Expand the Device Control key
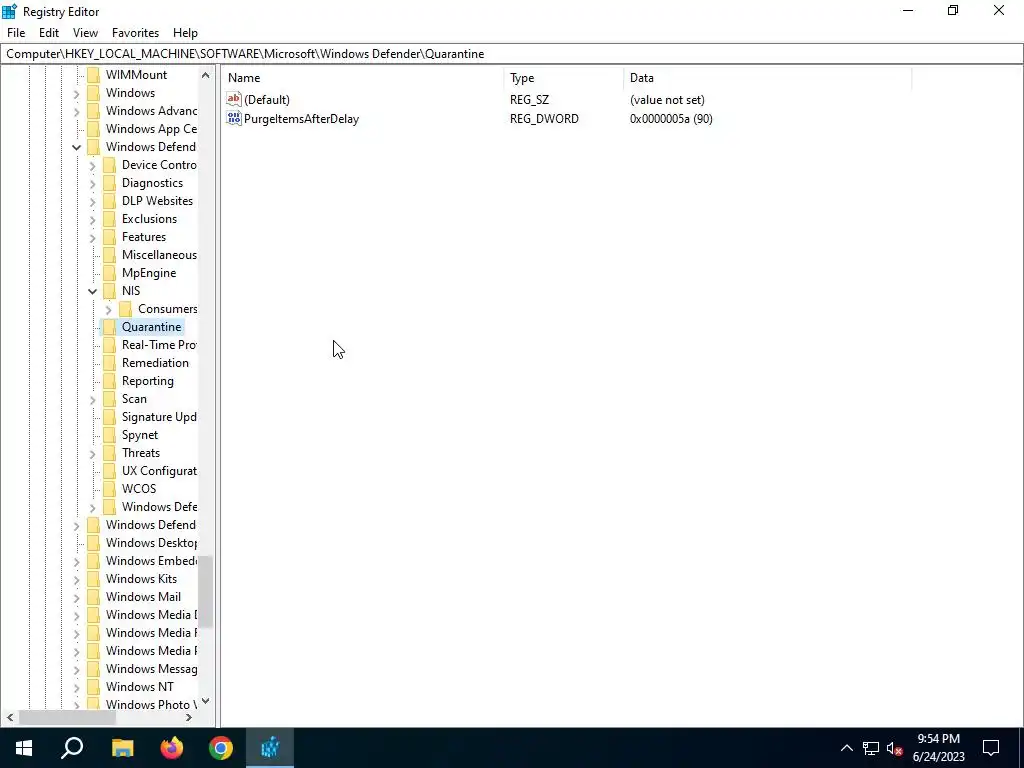Image resolution: width=1024 pixels, height=768 pixels. (x=92, y=165)
